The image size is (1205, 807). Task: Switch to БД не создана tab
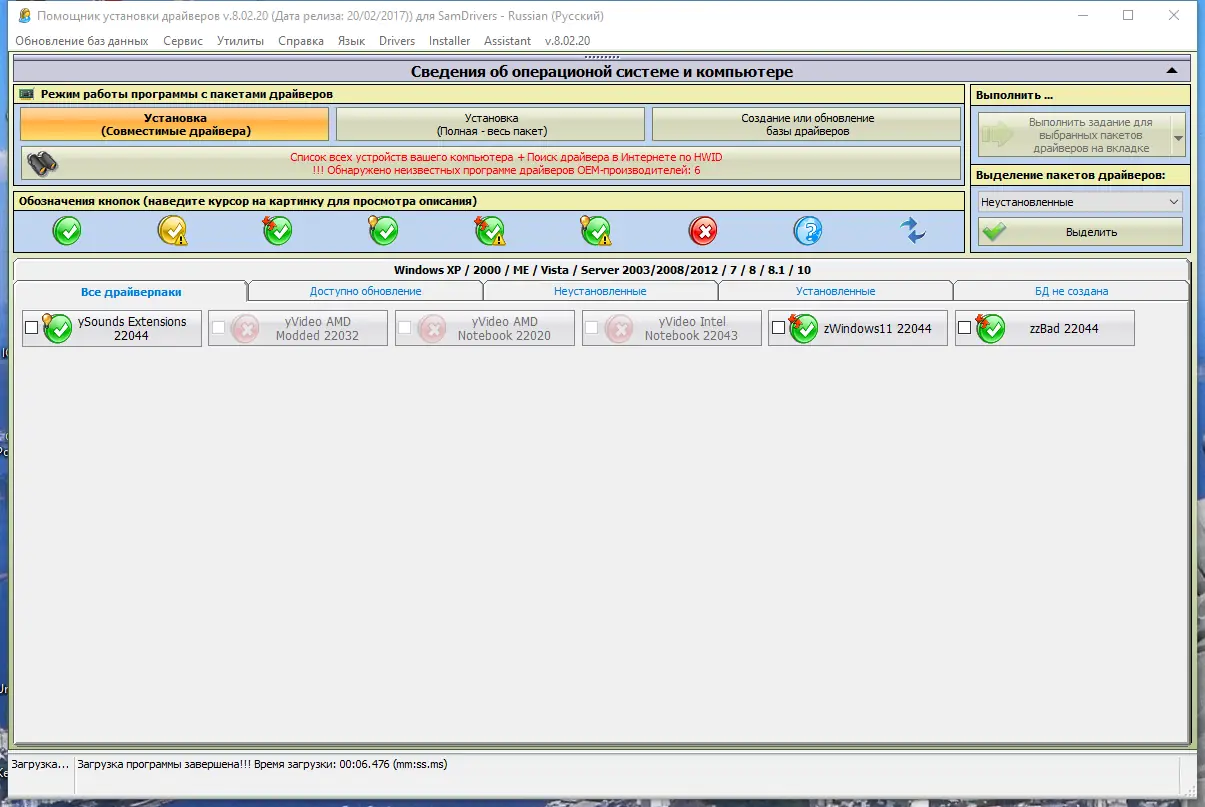click(x=1071, y=291)
